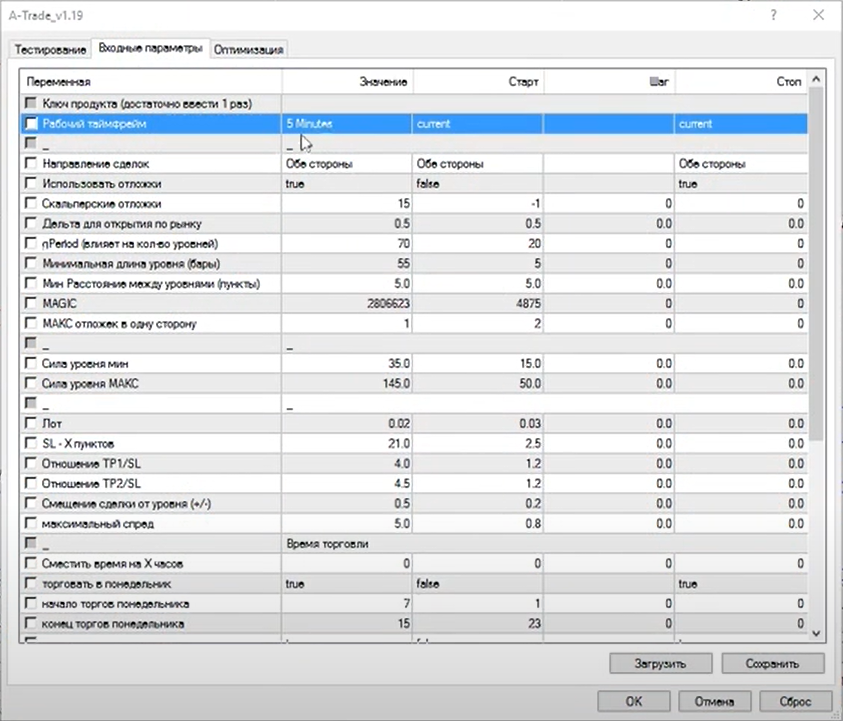
Task: Click the Загрузить button
Action: click(x=661, y=663)
